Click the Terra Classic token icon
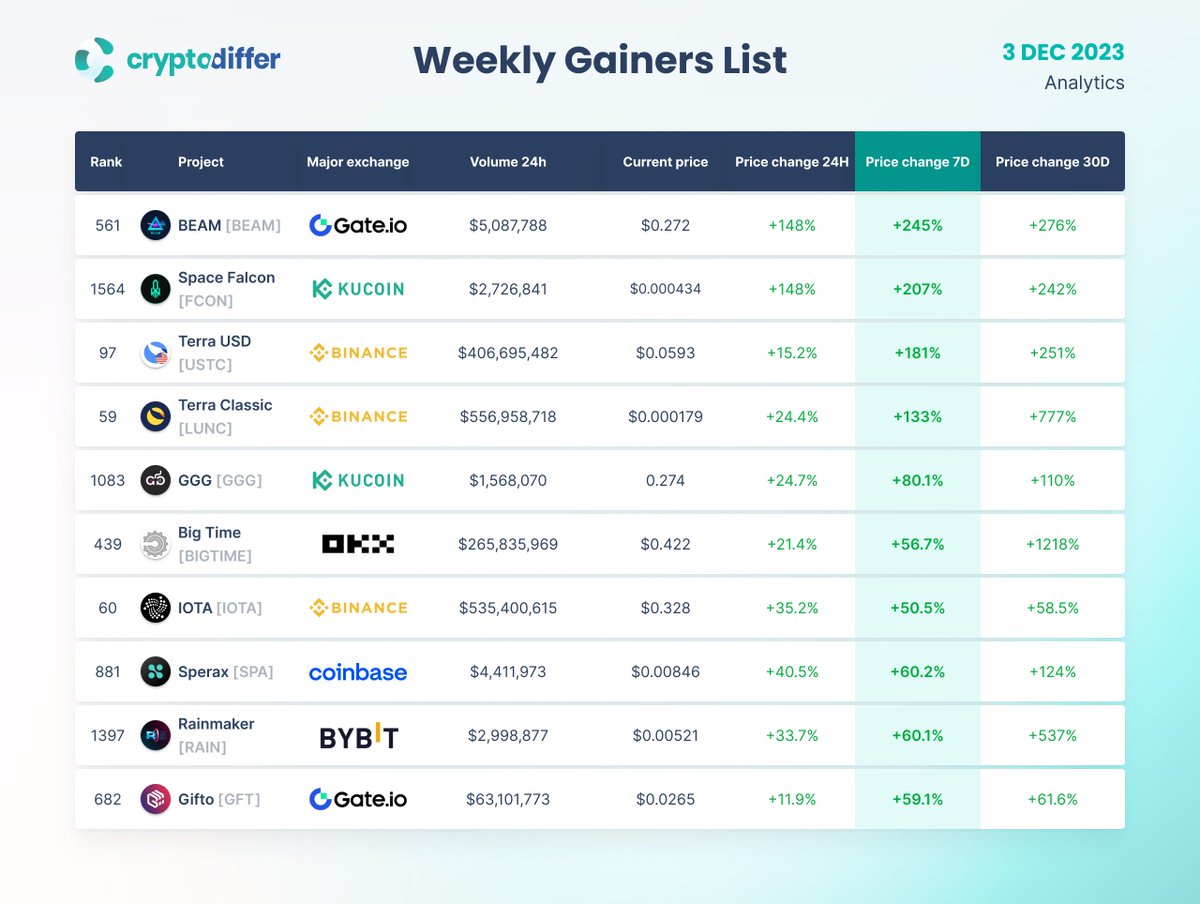Screen dimensions: 1200x904 [x=156, y=416]
